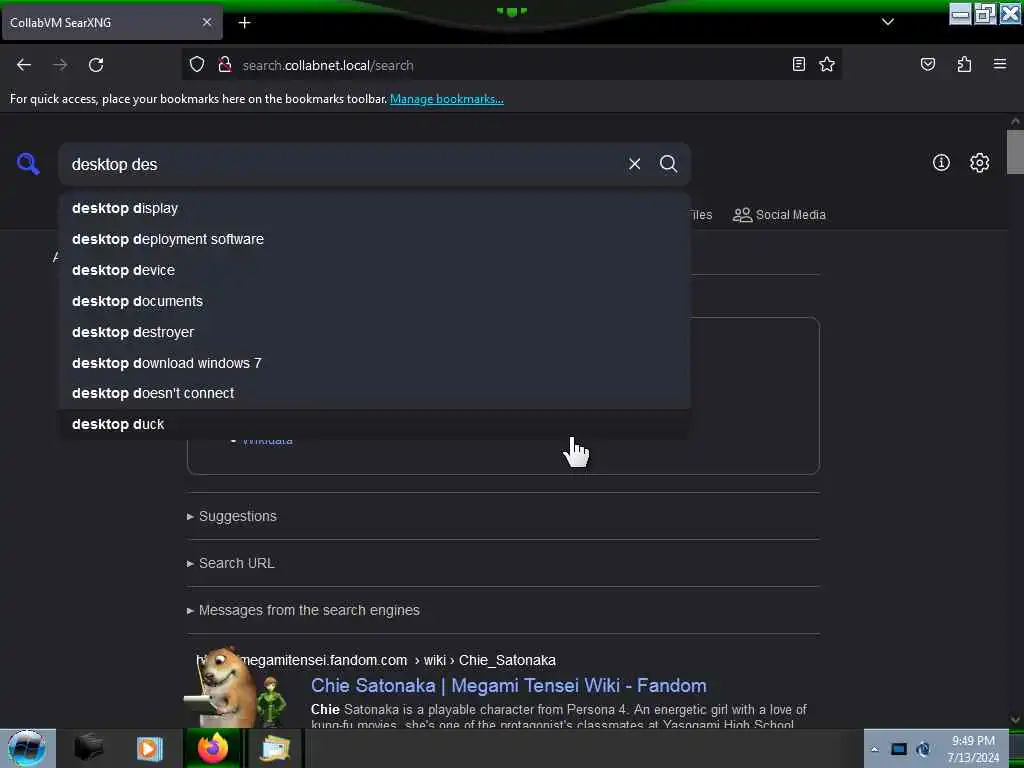The image size is (1024, 768).
Task: Click the SearXNG magnifier logo
Action: tap(28, 163)
